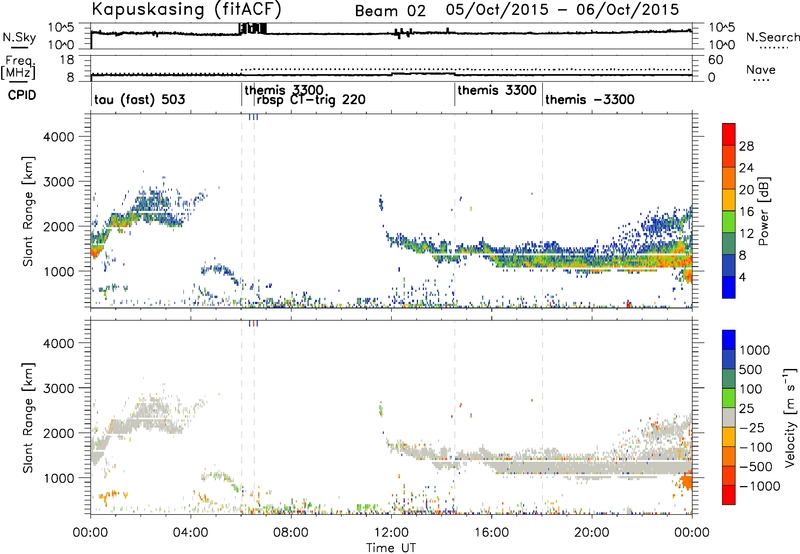
Task: Click the 3000 tick of the velocity panel
Action: click(59, 388)
